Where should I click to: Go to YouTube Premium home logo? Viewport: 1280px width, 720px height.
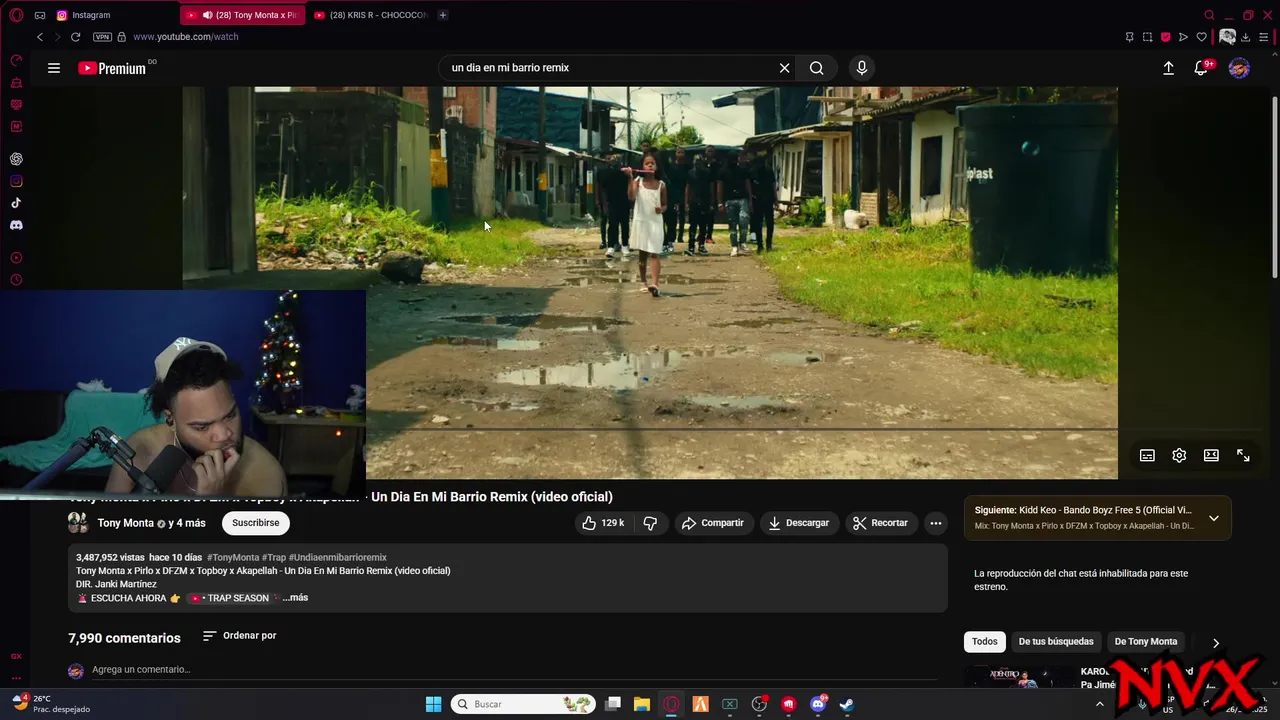[112, 68]
